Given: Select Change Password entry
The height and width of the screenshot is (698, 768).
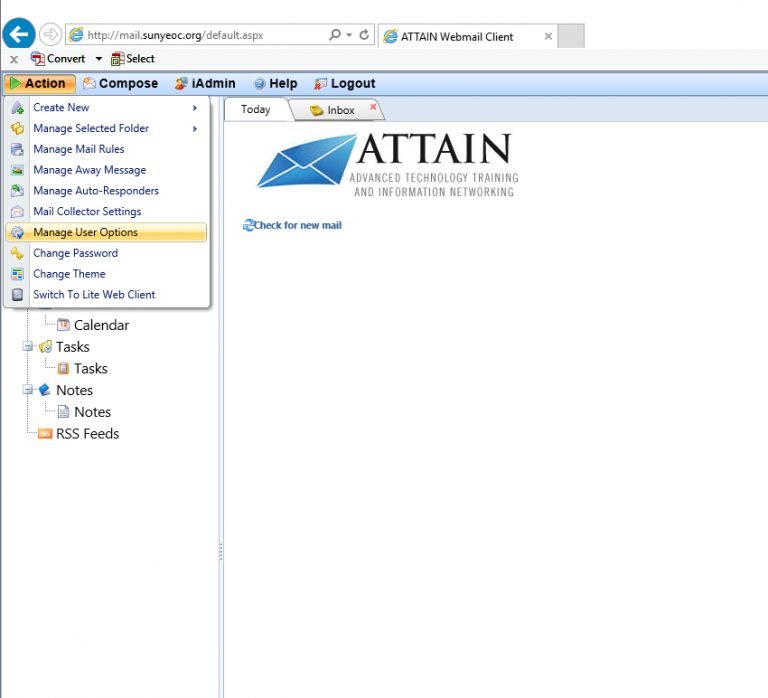Looking at the screenshot, I should coord(106,253).
